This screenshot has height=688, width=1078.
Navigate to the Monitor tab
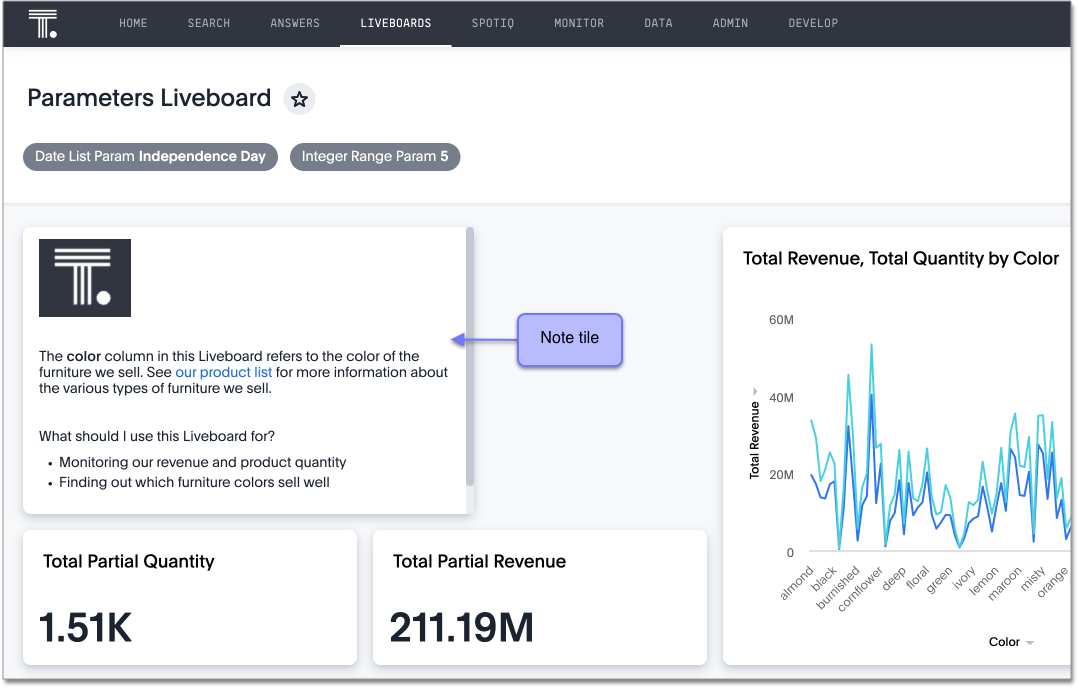tap(579, 23)
